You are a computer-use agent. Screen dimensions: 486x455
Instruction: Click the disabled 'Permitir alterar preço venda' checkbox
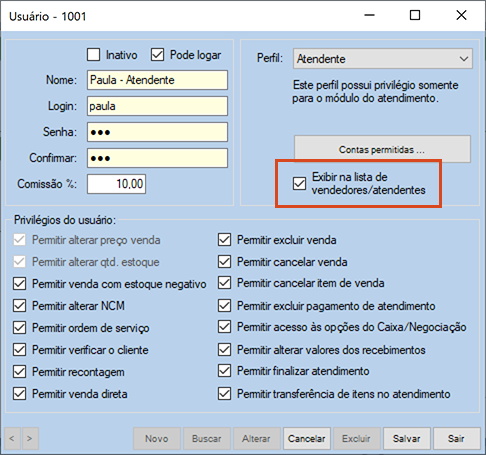pos(20,240)
